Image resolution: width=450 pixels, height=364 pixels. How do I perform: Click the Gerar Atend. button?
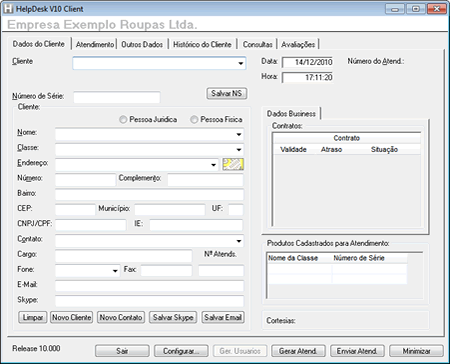point(298,351)
